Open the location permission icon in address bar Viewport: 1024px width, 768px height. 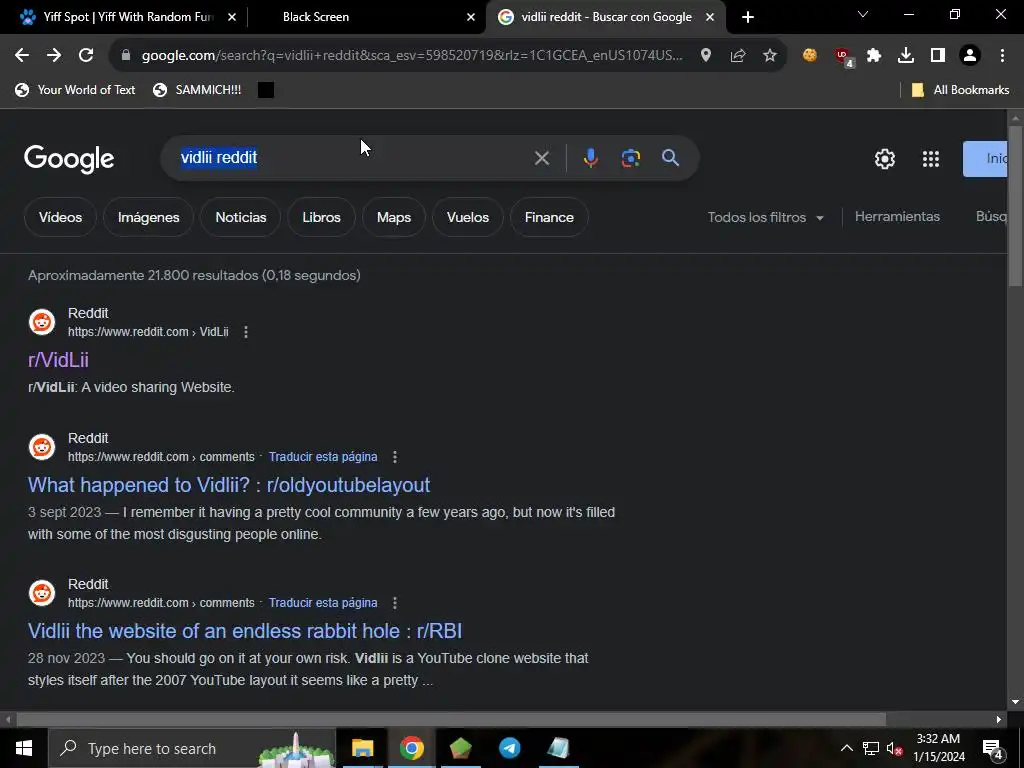coord(705,56)
